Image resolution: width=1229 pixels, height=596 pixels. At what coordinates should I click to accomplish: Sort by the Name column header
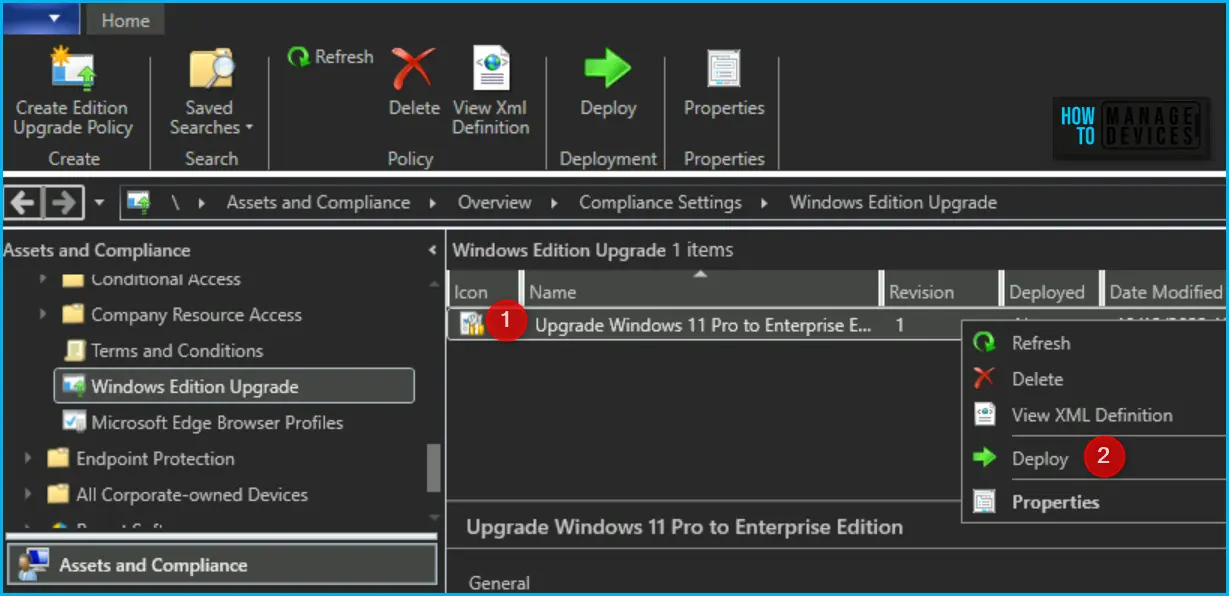coord(702,292)
